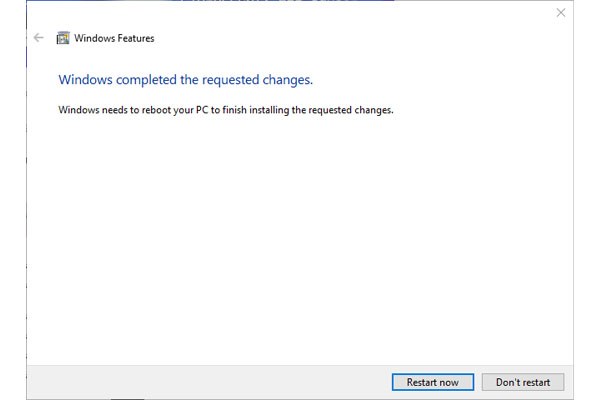
Task: Return to the previous page with left arrow
Action: [39, 38]
